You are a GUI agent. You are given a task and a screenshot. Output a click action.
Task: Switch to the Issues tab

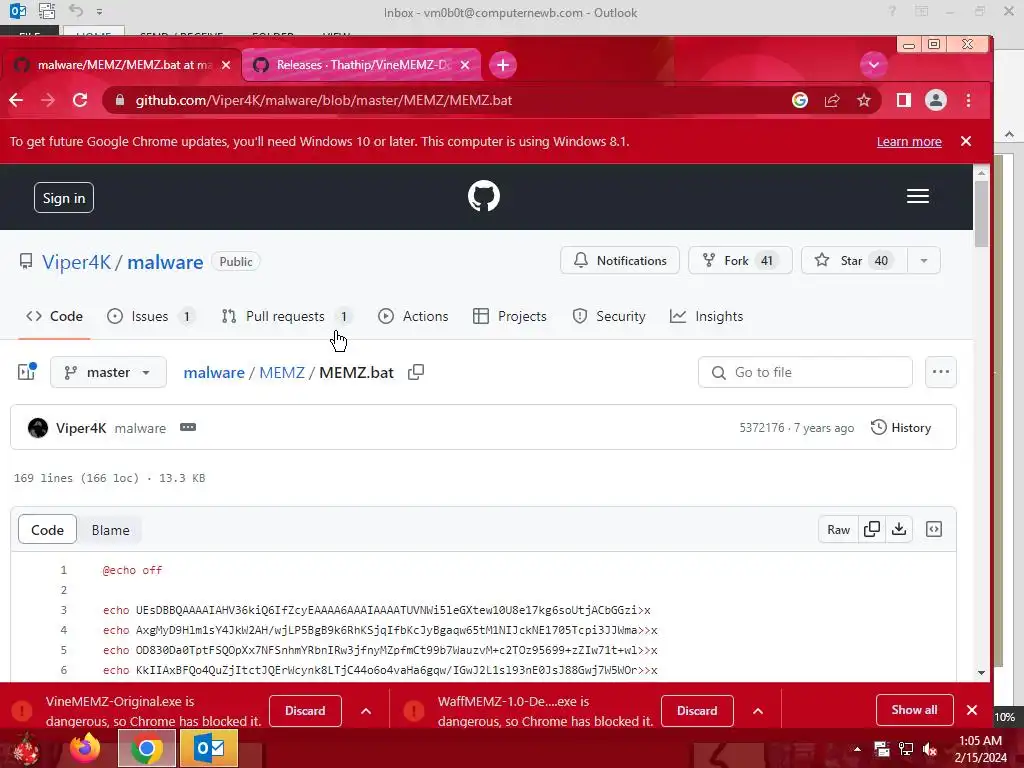point(151,316)
